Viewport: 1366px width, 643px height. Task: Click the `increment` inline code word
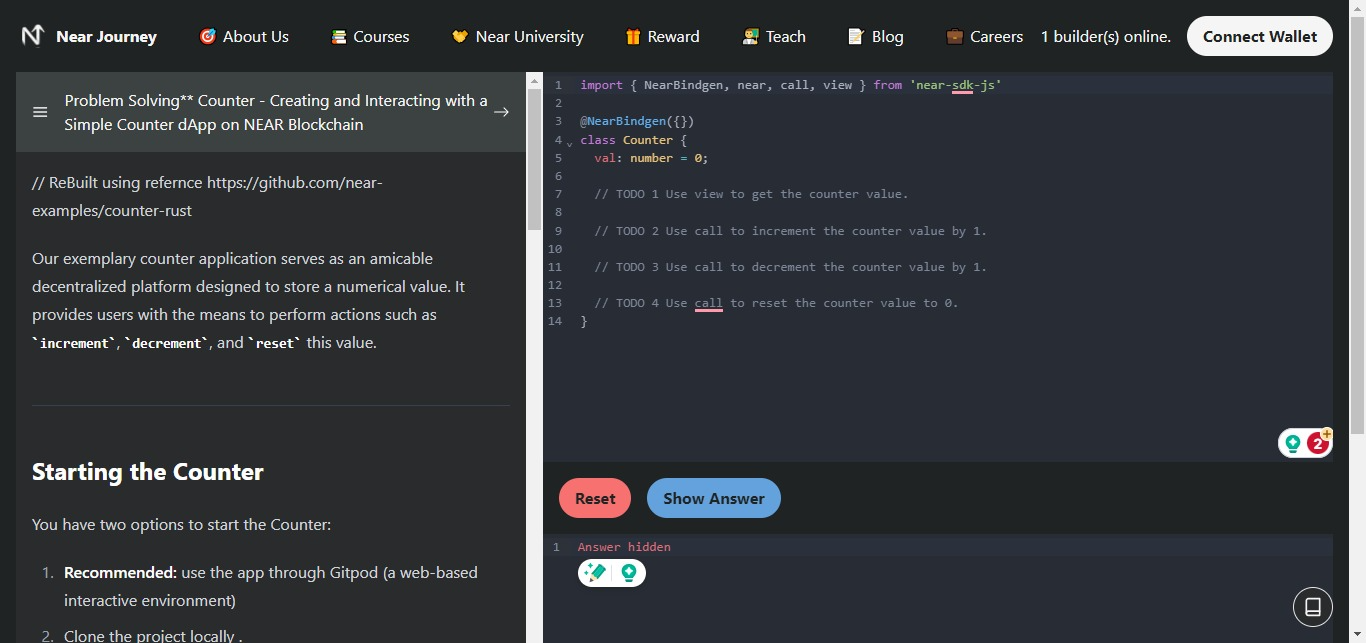click(74, 343)
